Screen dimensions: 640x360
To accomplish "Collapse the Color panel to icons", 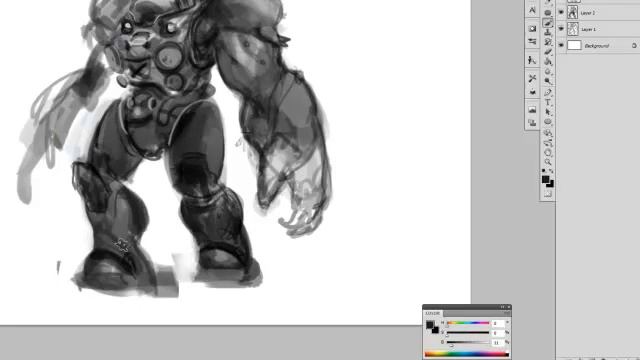I will click(x=502, y=307).
